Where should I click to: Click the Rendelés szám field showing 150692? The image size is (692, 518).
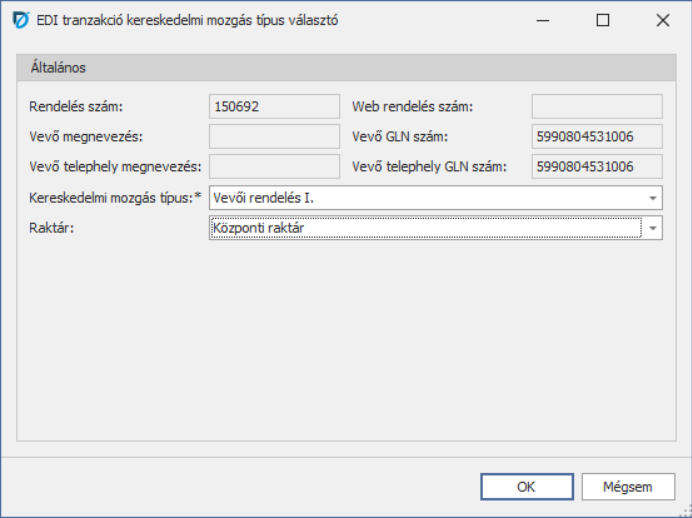(274, 106)
